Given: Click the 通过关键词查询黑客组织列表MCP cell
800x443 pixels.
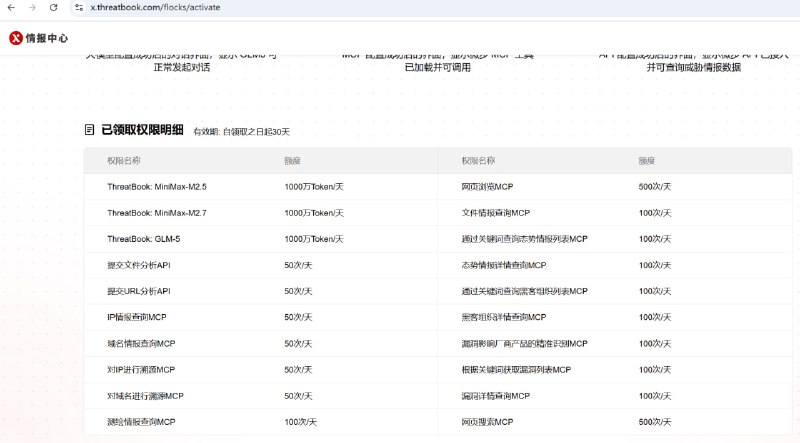Looking at the screenshot, I should (x=524, y=291).
